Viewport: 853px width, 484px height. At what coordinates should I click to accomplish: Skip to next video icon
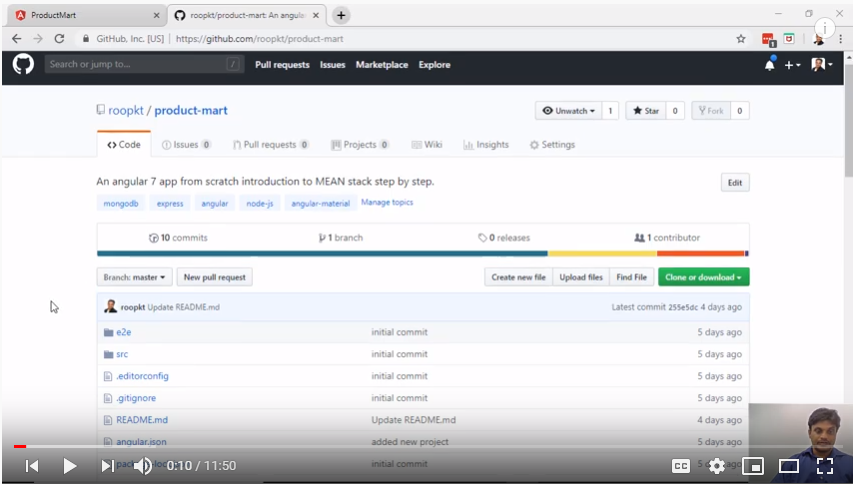(x=106, y=466)
